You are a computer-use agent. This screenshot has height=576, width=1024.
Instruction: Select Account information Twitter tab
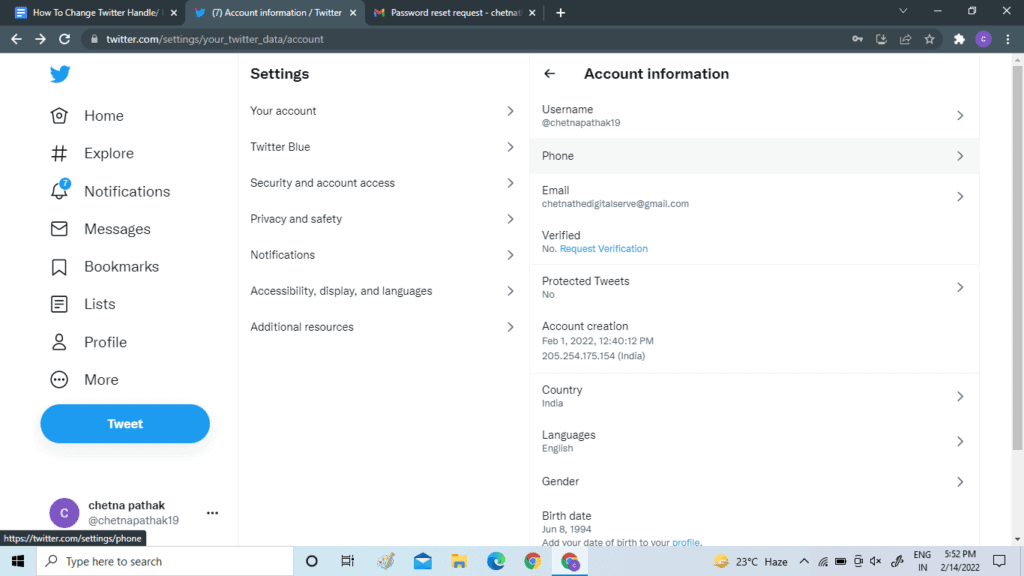pos(274,12)
